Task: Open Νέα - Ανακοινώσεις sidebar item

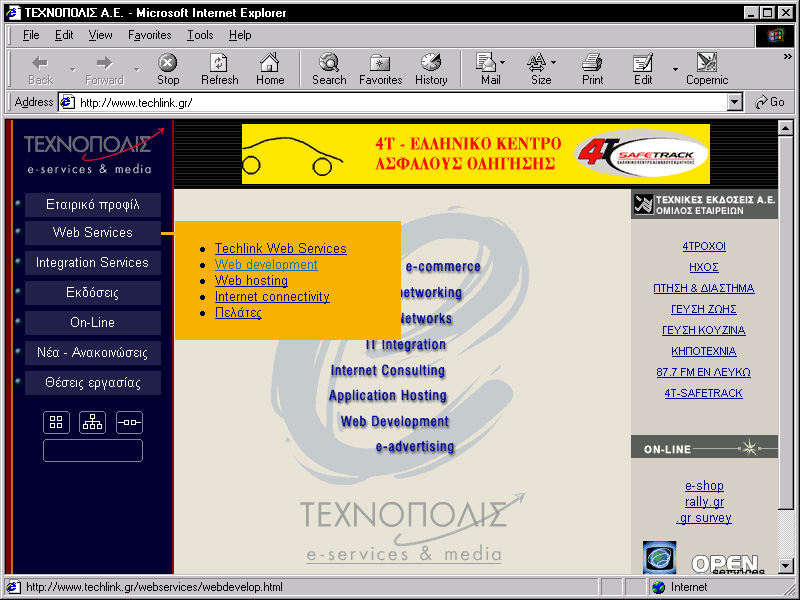Action: (x=92, y=353)
